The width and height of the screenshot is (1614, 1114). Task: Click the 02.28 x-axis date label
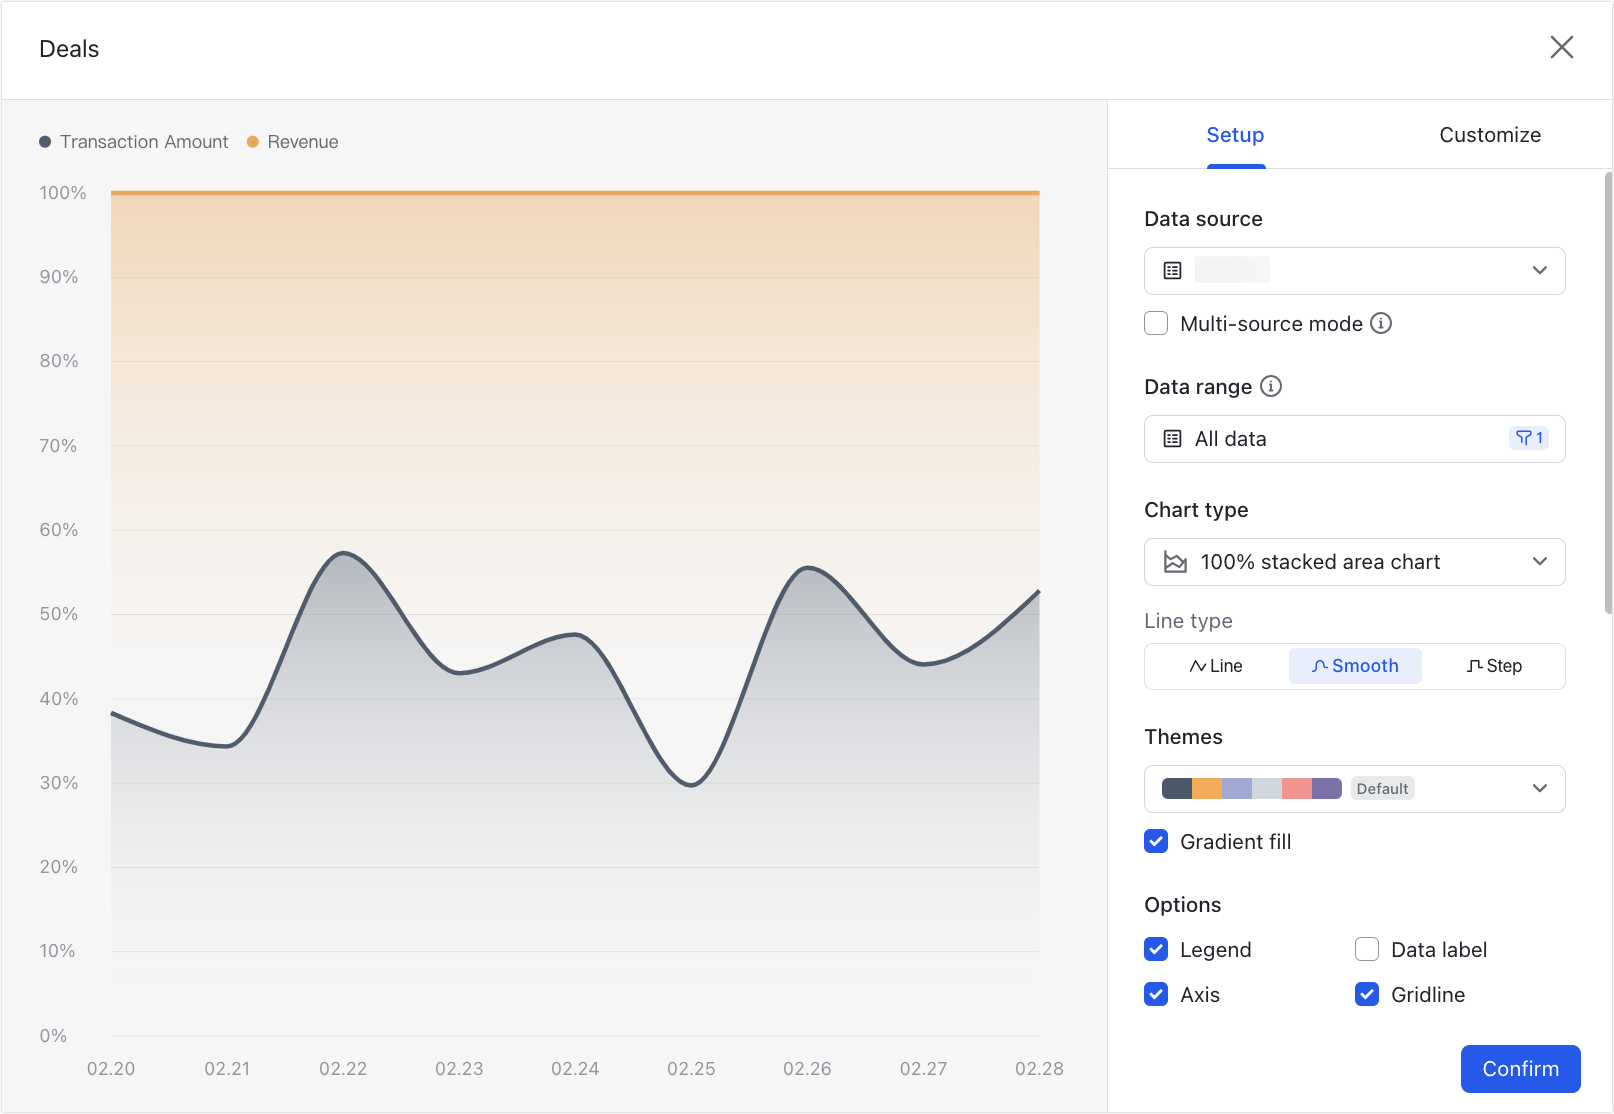[1039, 1069]
